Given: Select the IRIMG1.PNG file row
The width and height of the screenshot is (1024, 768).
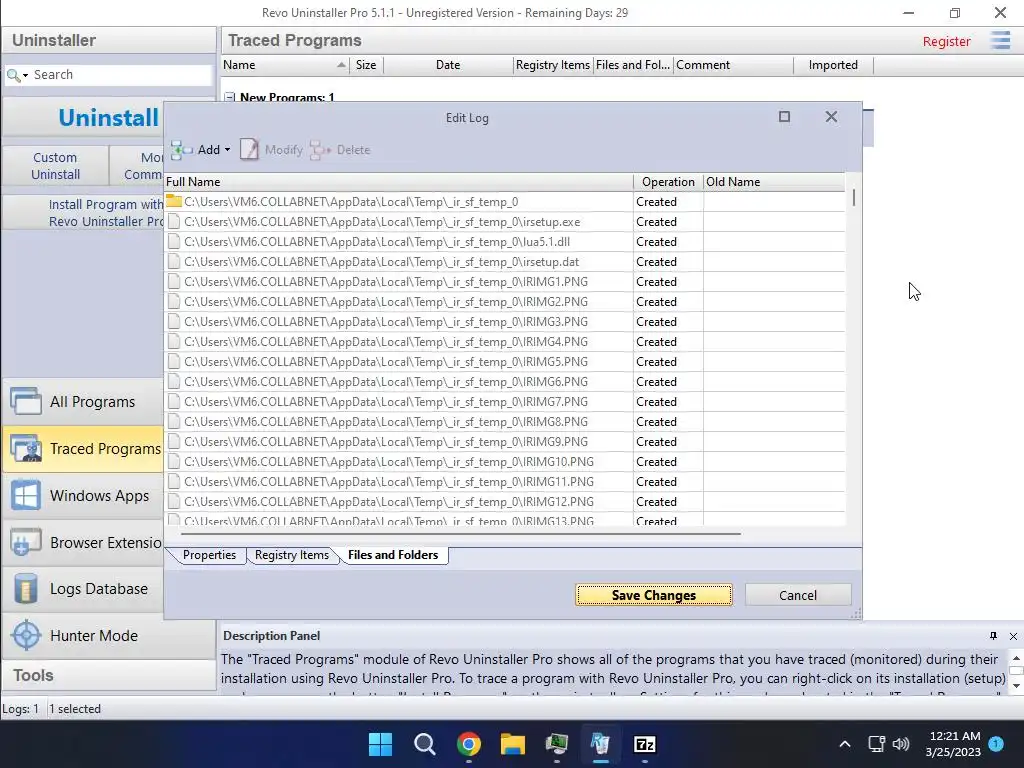Looking at the screenshot, I should tap(504, 281).
